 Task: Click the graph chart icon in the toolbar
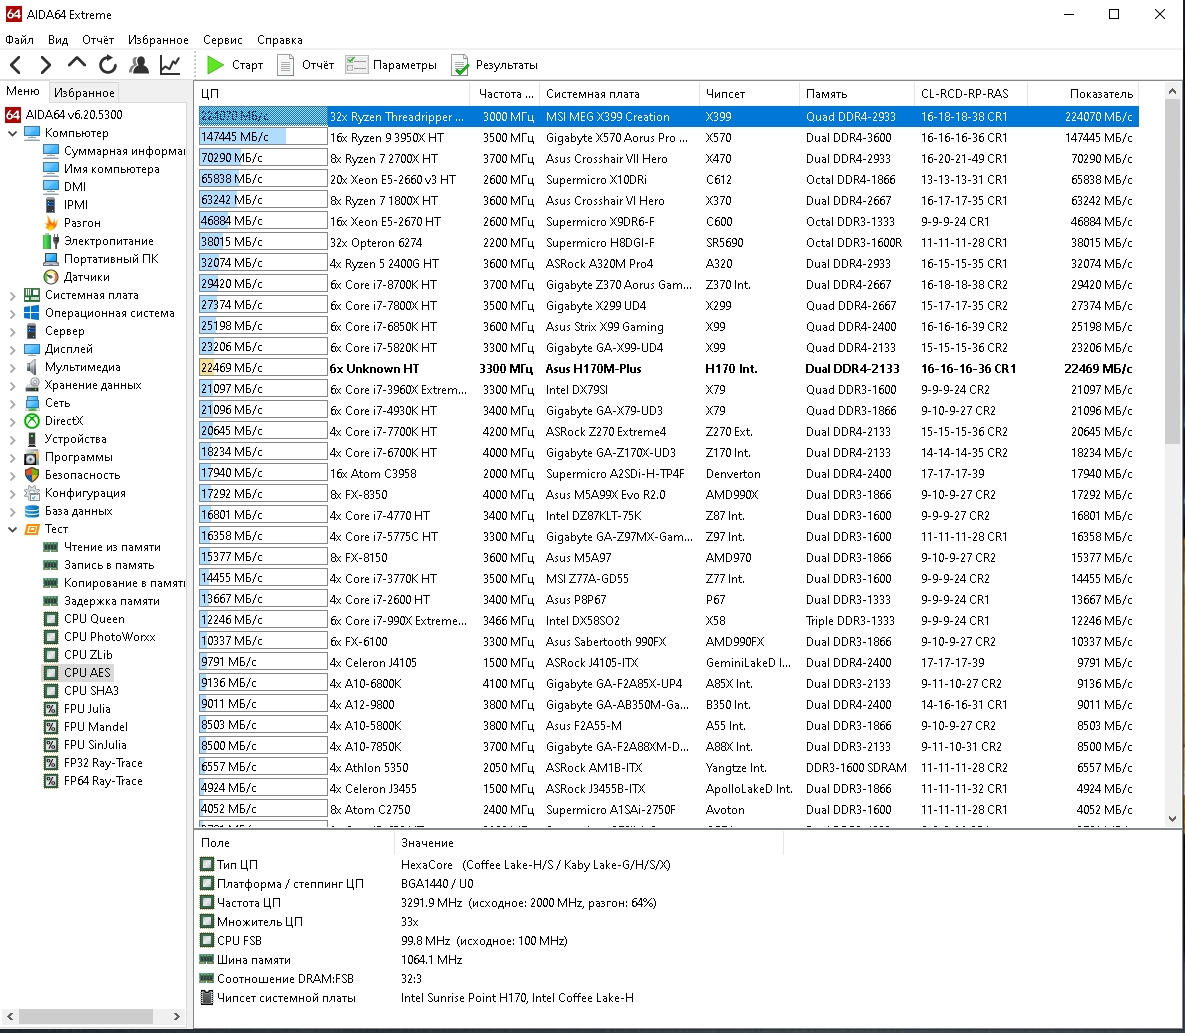pos(170,65)
